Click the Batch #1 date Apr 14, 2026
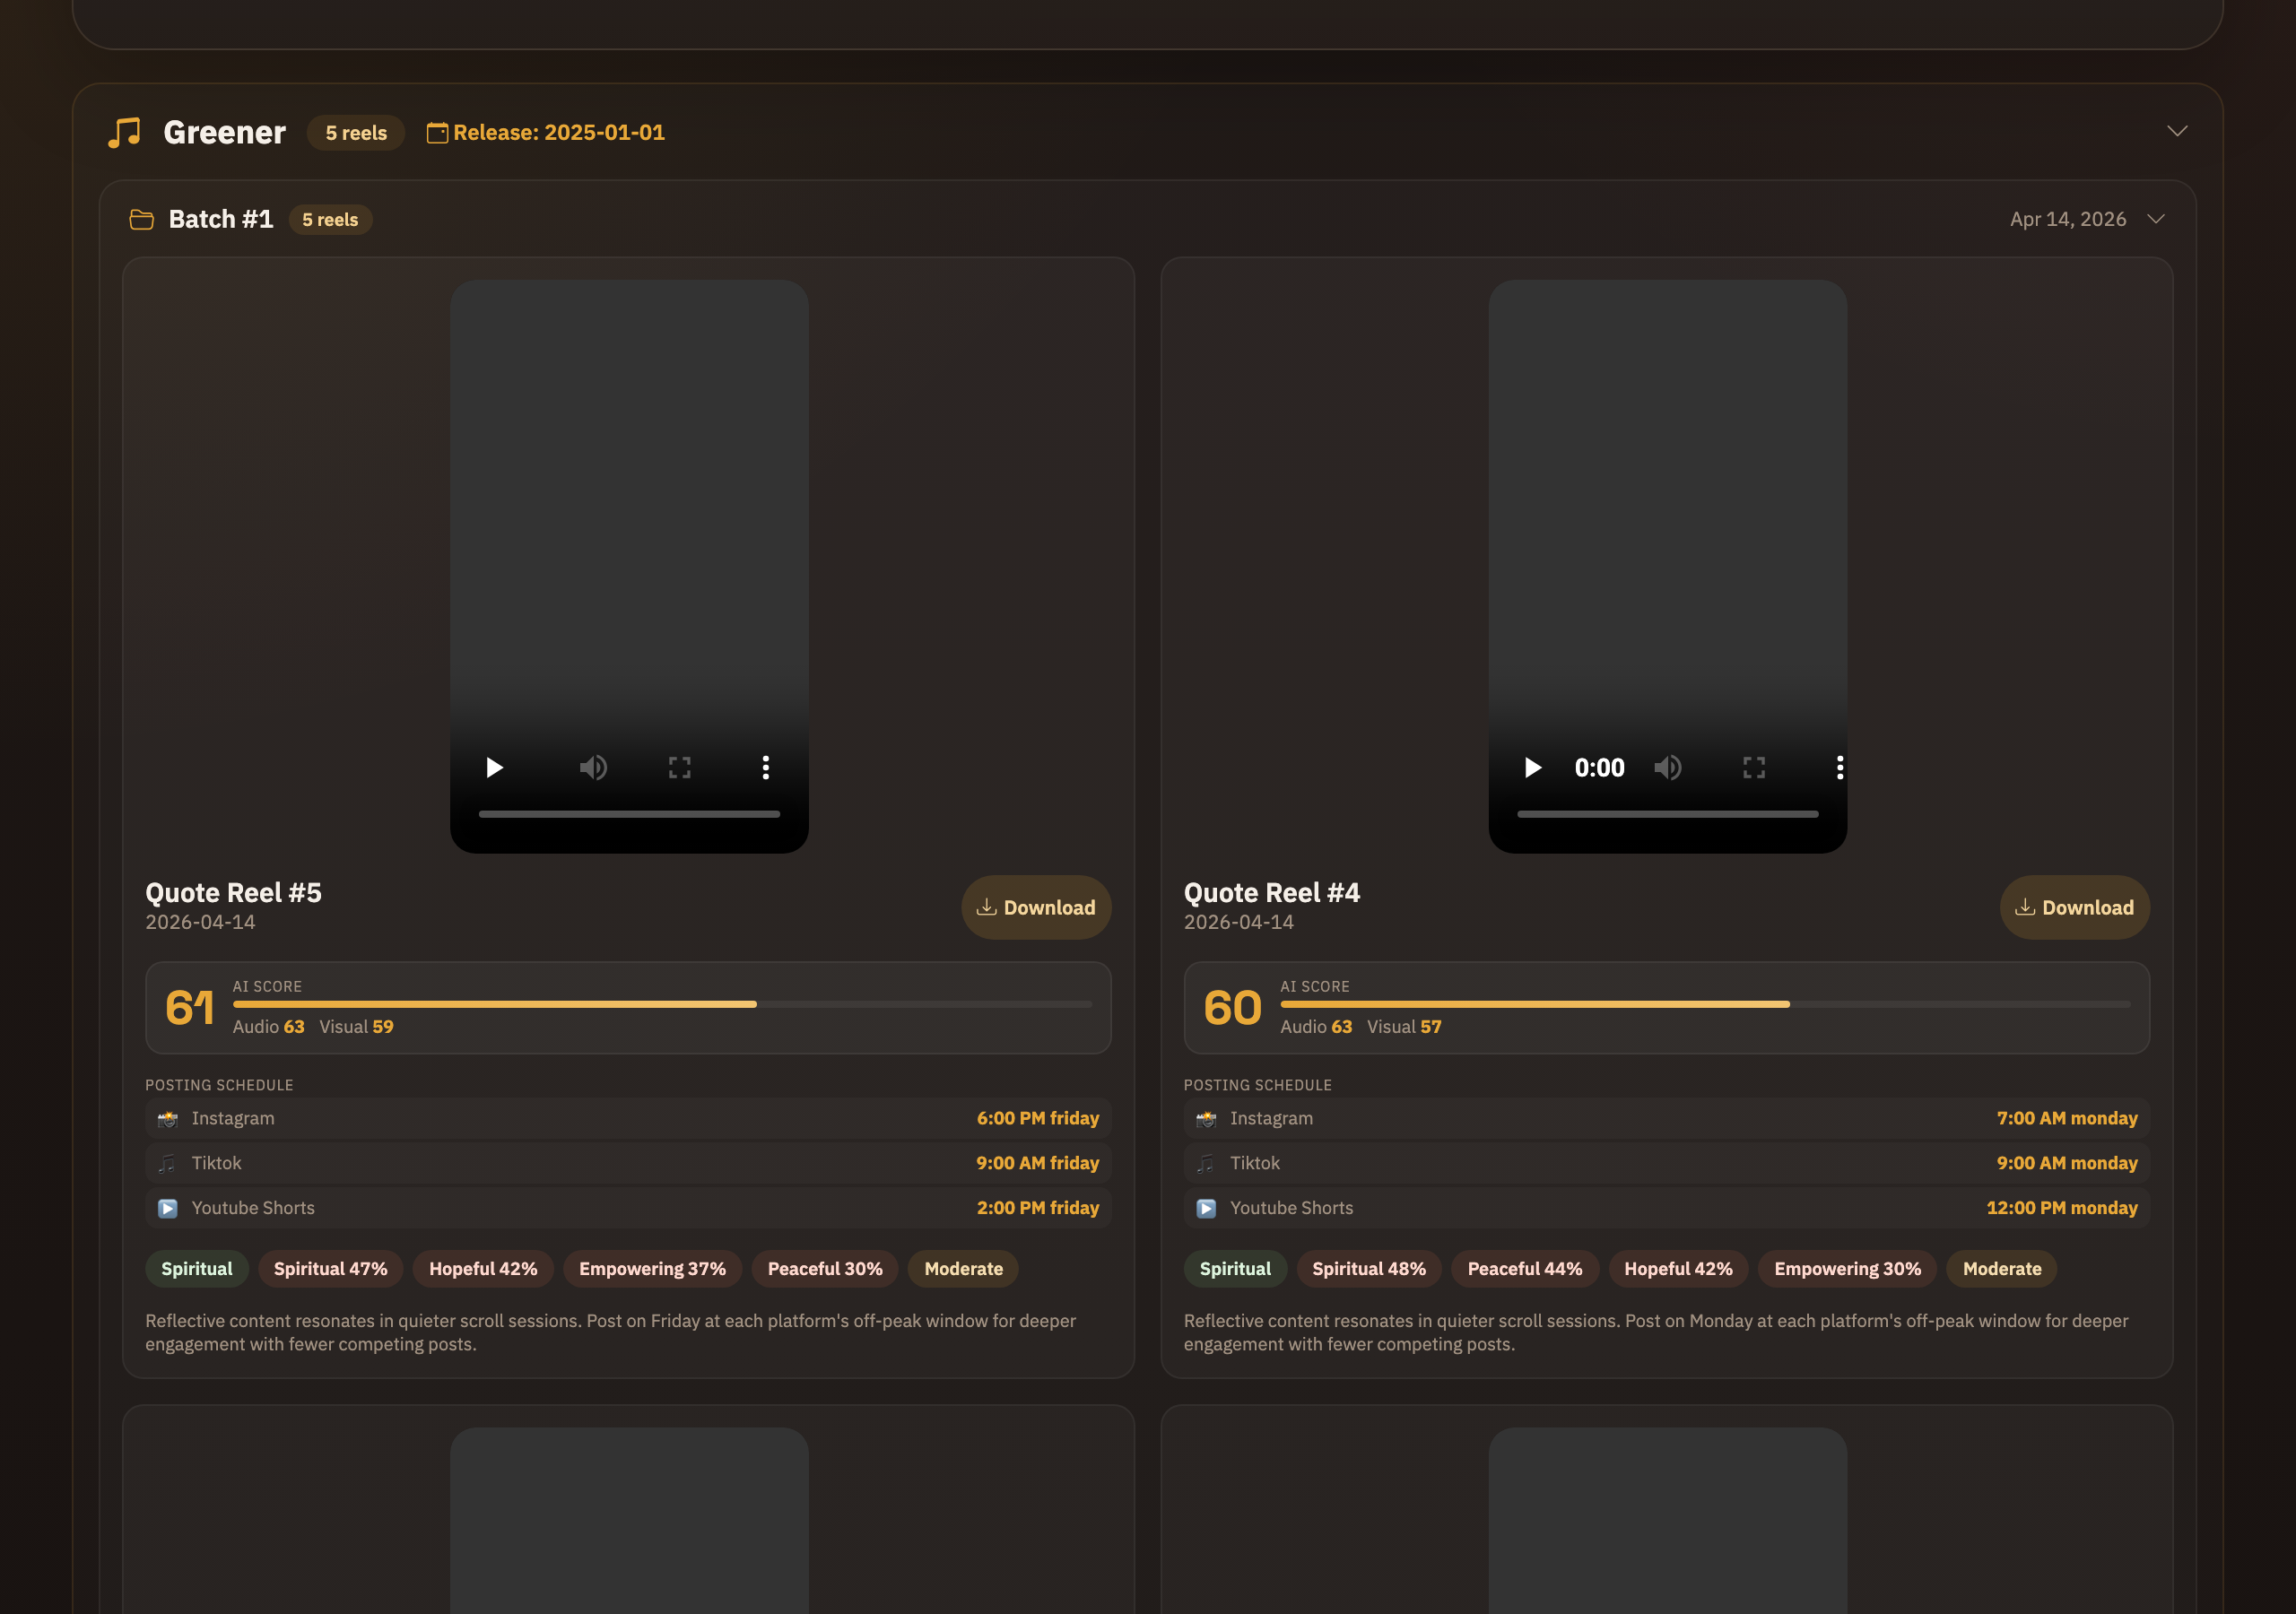Screen dimensions: 2296x1614 pyautogui.click(x=2067, y=219)
